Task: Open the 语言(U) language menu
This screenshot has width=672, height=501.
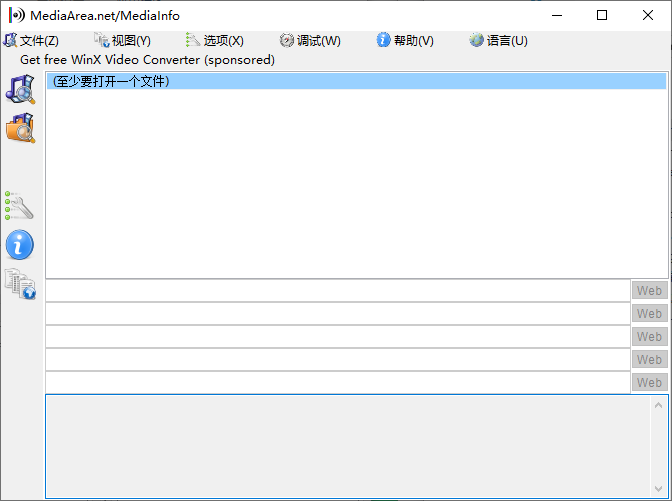Action: point(498,40)
